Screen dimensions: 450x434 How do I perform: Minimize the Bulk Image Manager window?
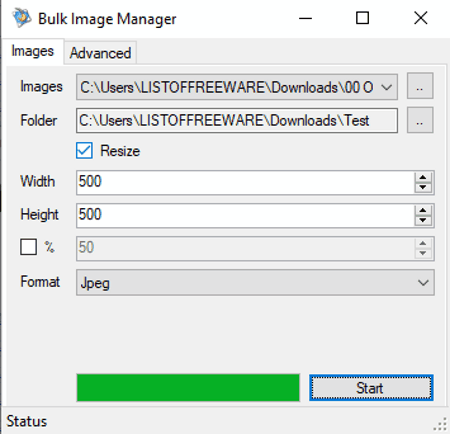pyautogui.click(x=305, y=18)
